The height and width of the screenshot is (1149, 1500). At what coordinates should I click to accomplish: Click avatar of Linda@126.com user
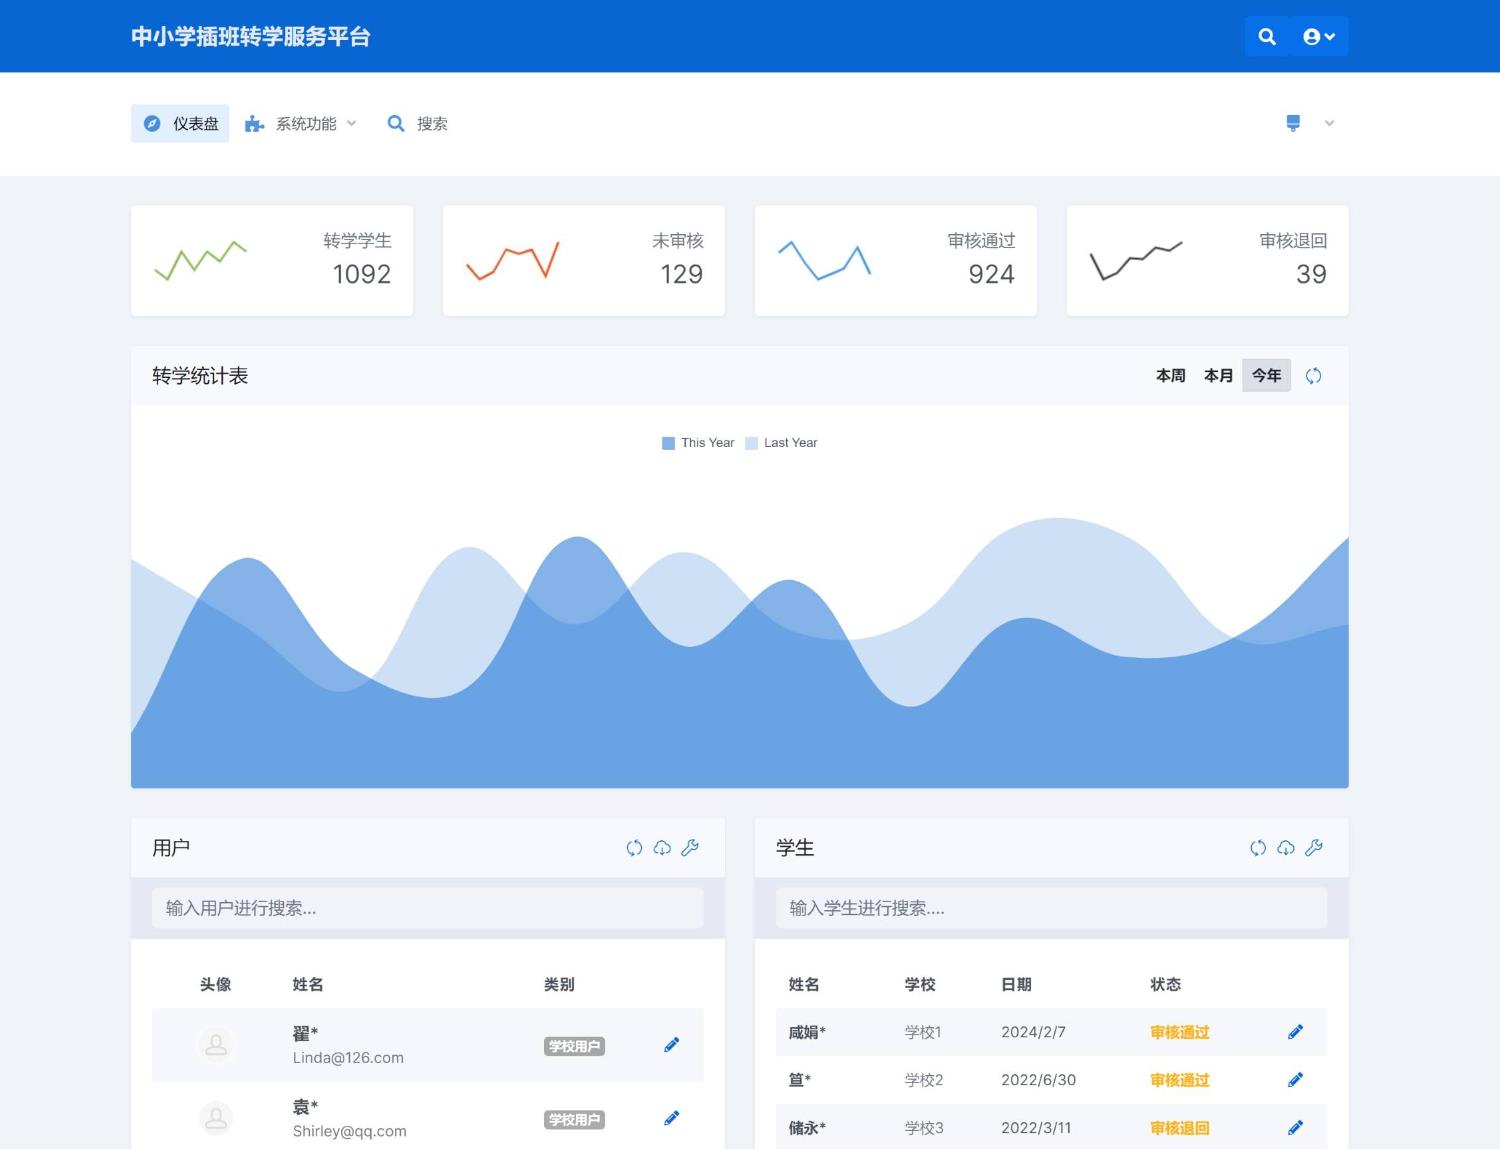pyautogui.click(x=216, y=1045)
